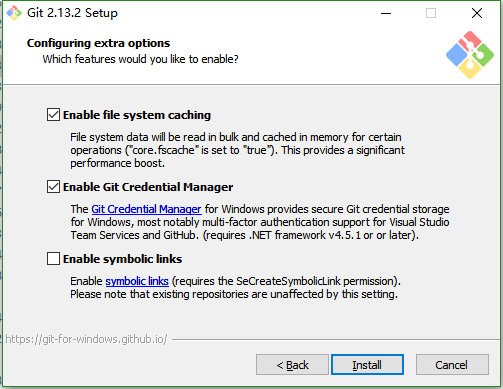Start installation with the Install button
This screenshot has height=389, width=503.
coord(367,365)
